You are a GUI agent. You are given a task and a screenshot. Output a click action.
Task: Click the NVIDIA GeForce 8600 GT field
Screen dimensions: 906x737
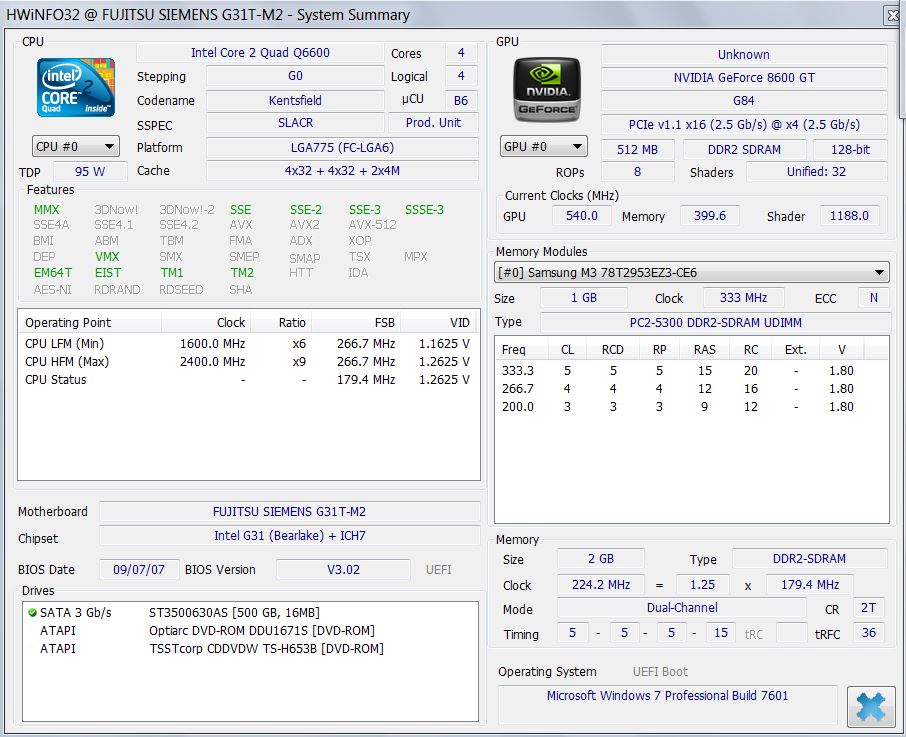744,77
